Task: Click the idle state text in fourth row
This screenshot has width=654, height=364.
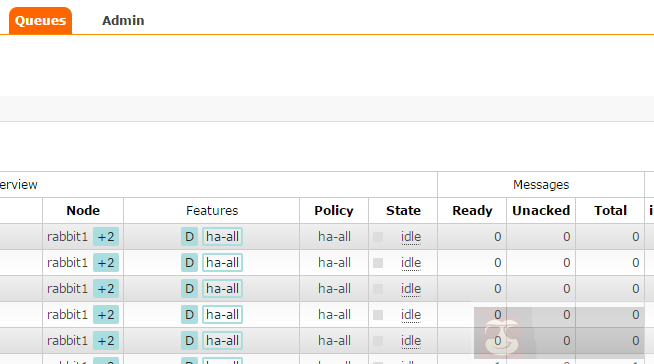Action: (x=411, y=315)
